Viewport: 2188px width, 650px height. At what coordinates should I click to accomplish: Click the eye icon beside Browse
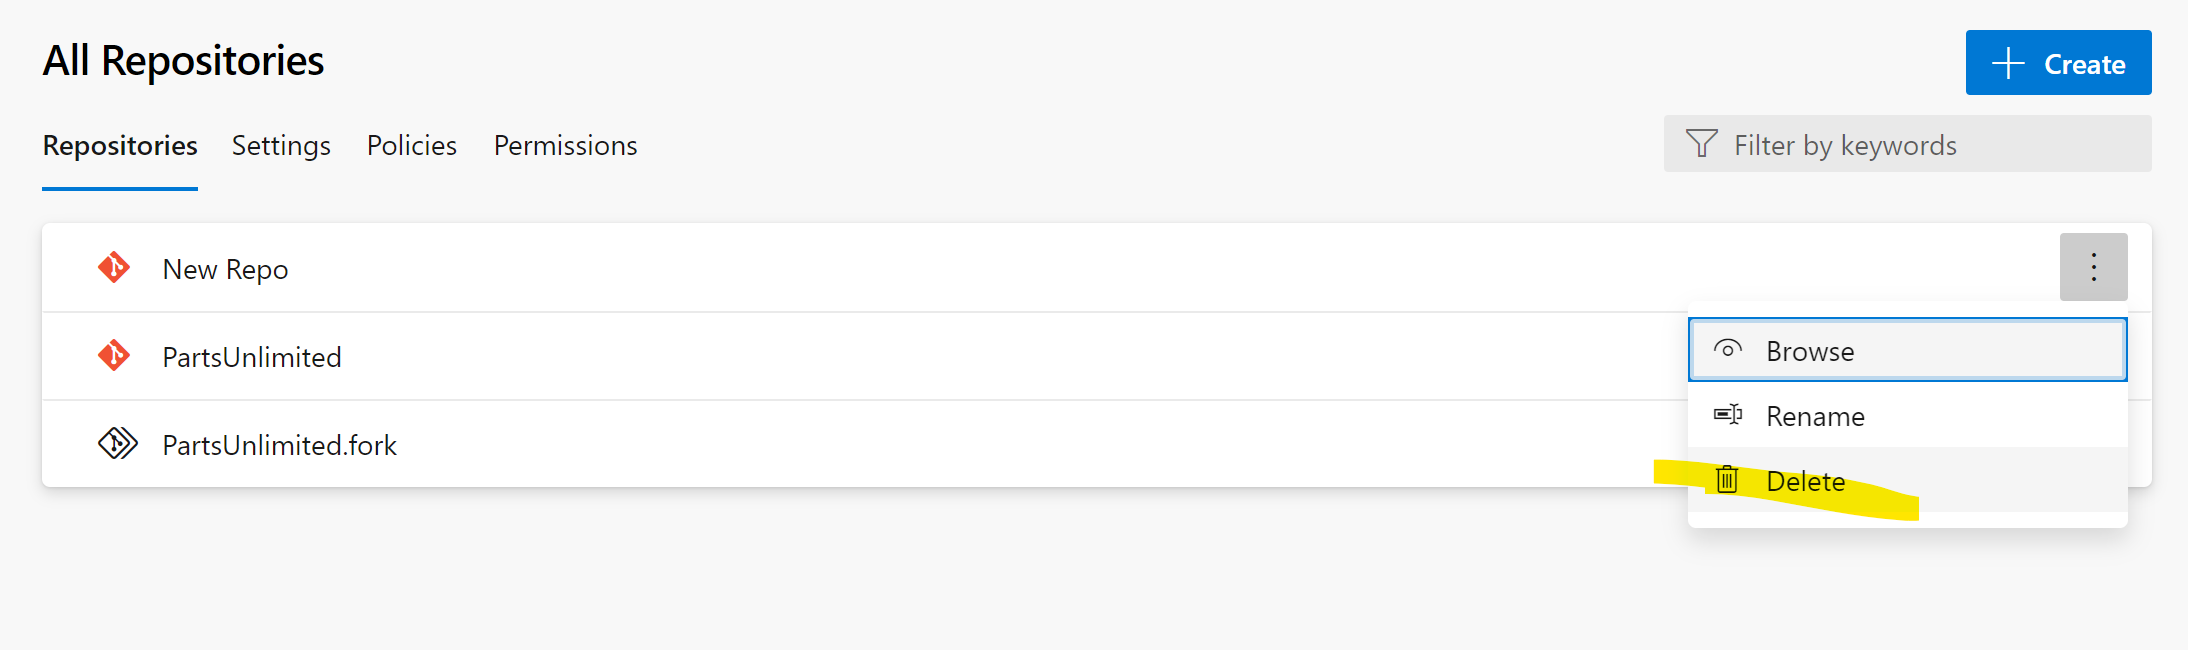[x=1727, y=350]
